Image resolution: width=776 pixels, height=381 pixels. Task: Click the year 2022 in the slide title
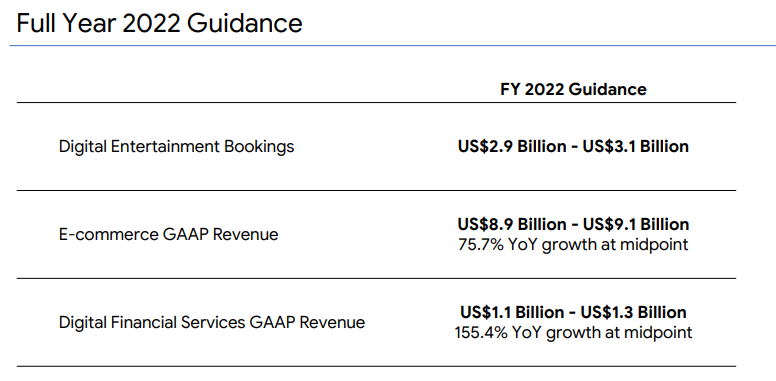[151, 24]
